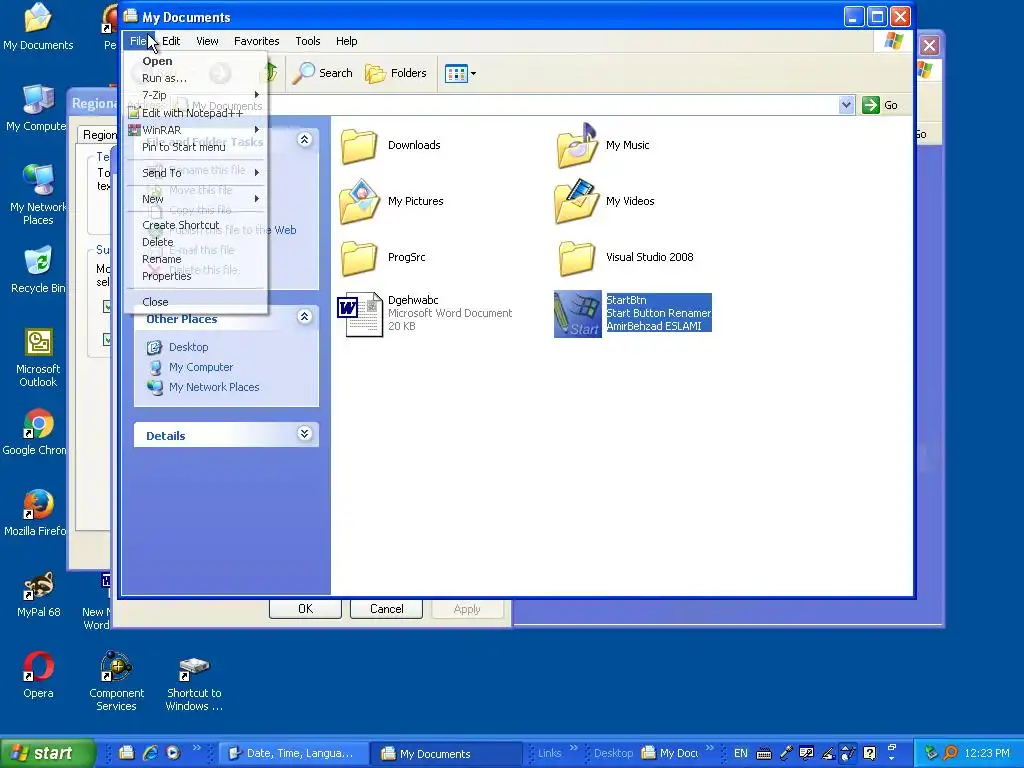
Task: Open the Downloads folder icon
Action: 359,146
